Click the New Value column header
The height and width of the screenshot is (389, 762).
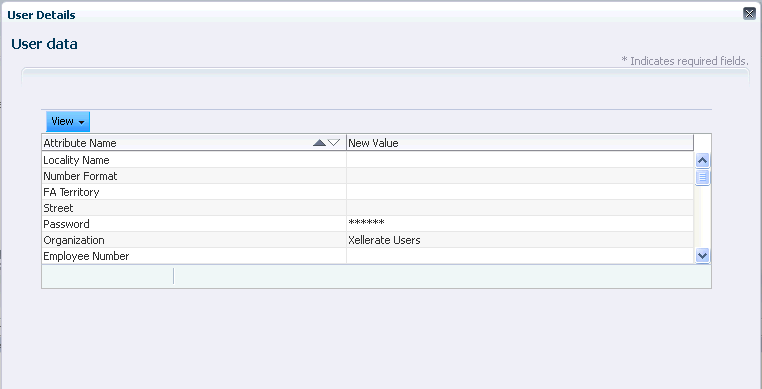[x=520, y=143]
